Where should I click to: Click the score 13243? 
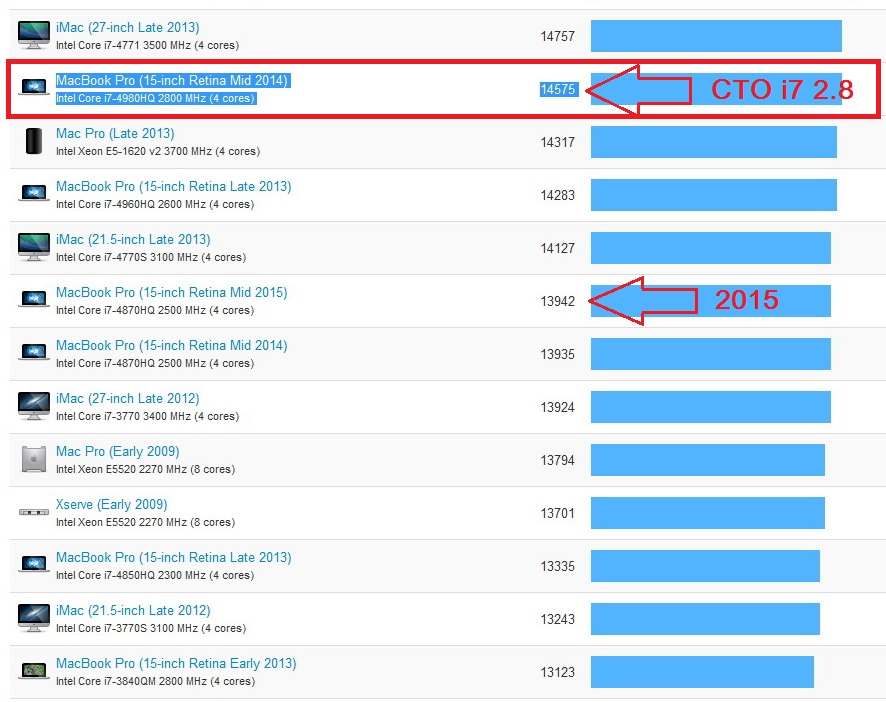pyautogui.click(x=557, y=619)
